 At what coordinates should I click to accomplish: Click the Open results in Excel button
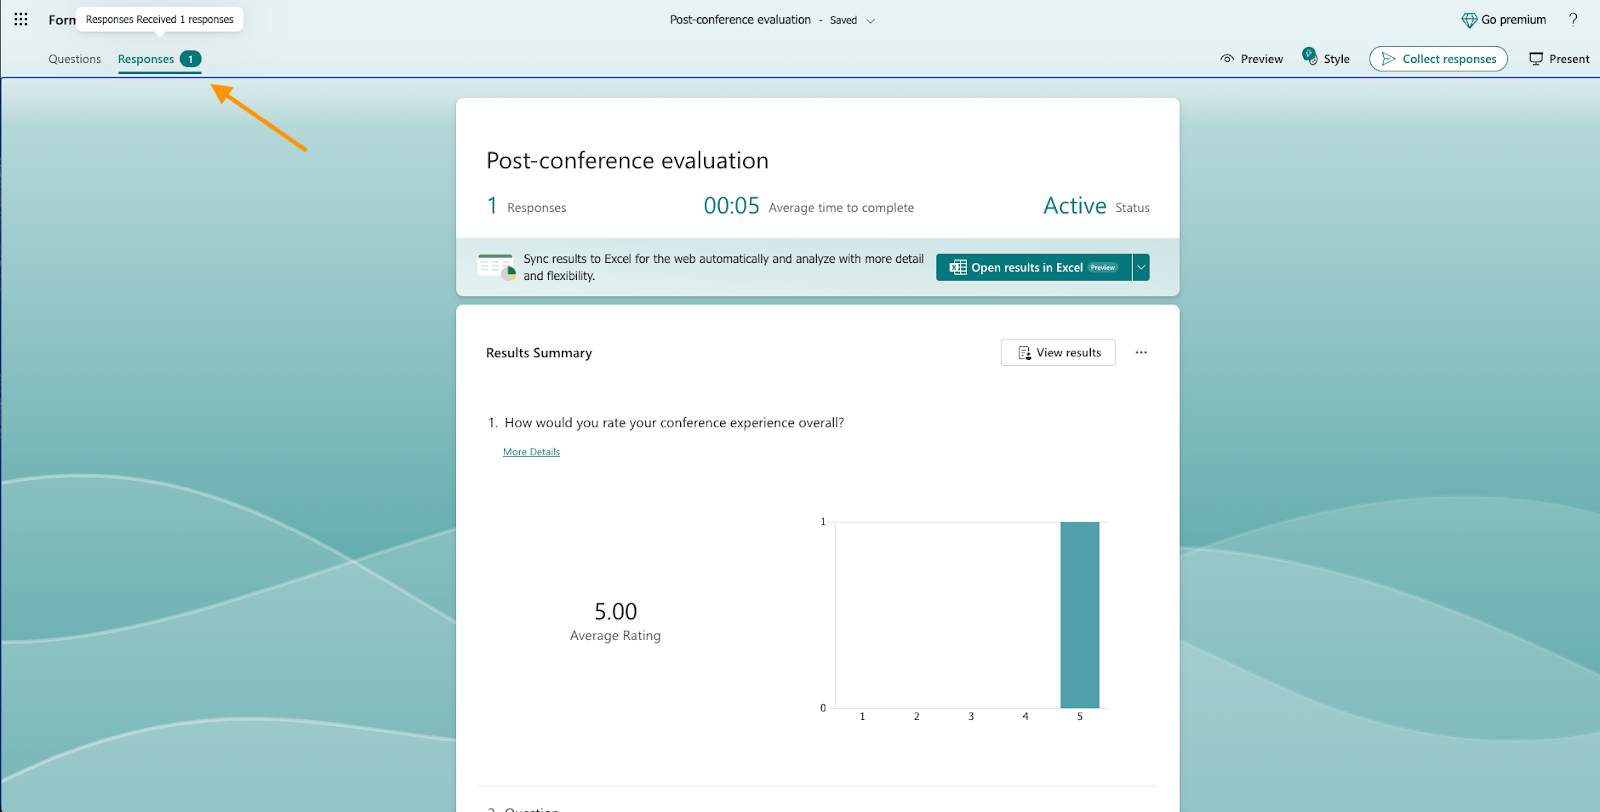(1033, 268)
